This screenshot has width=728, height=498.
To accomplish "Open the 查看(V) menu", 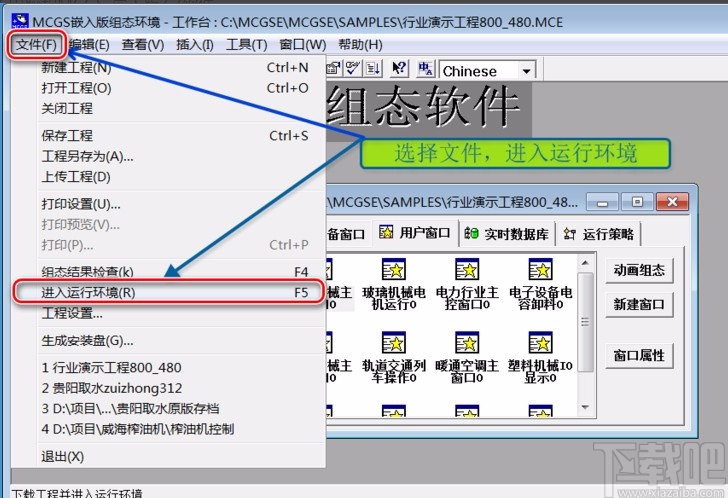I will pos(143,45).
